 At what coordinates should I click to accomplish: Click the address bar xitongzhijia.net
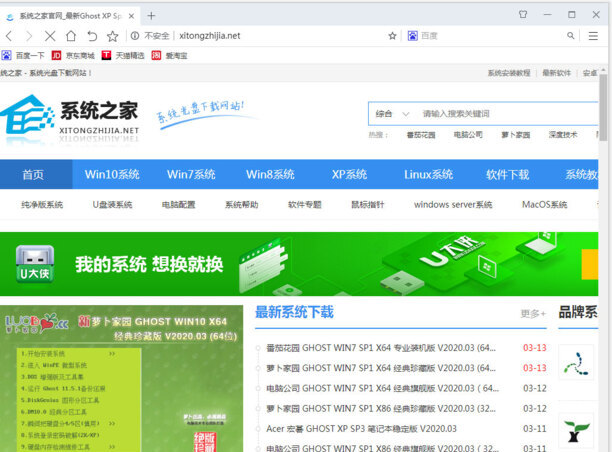point(210,36)
